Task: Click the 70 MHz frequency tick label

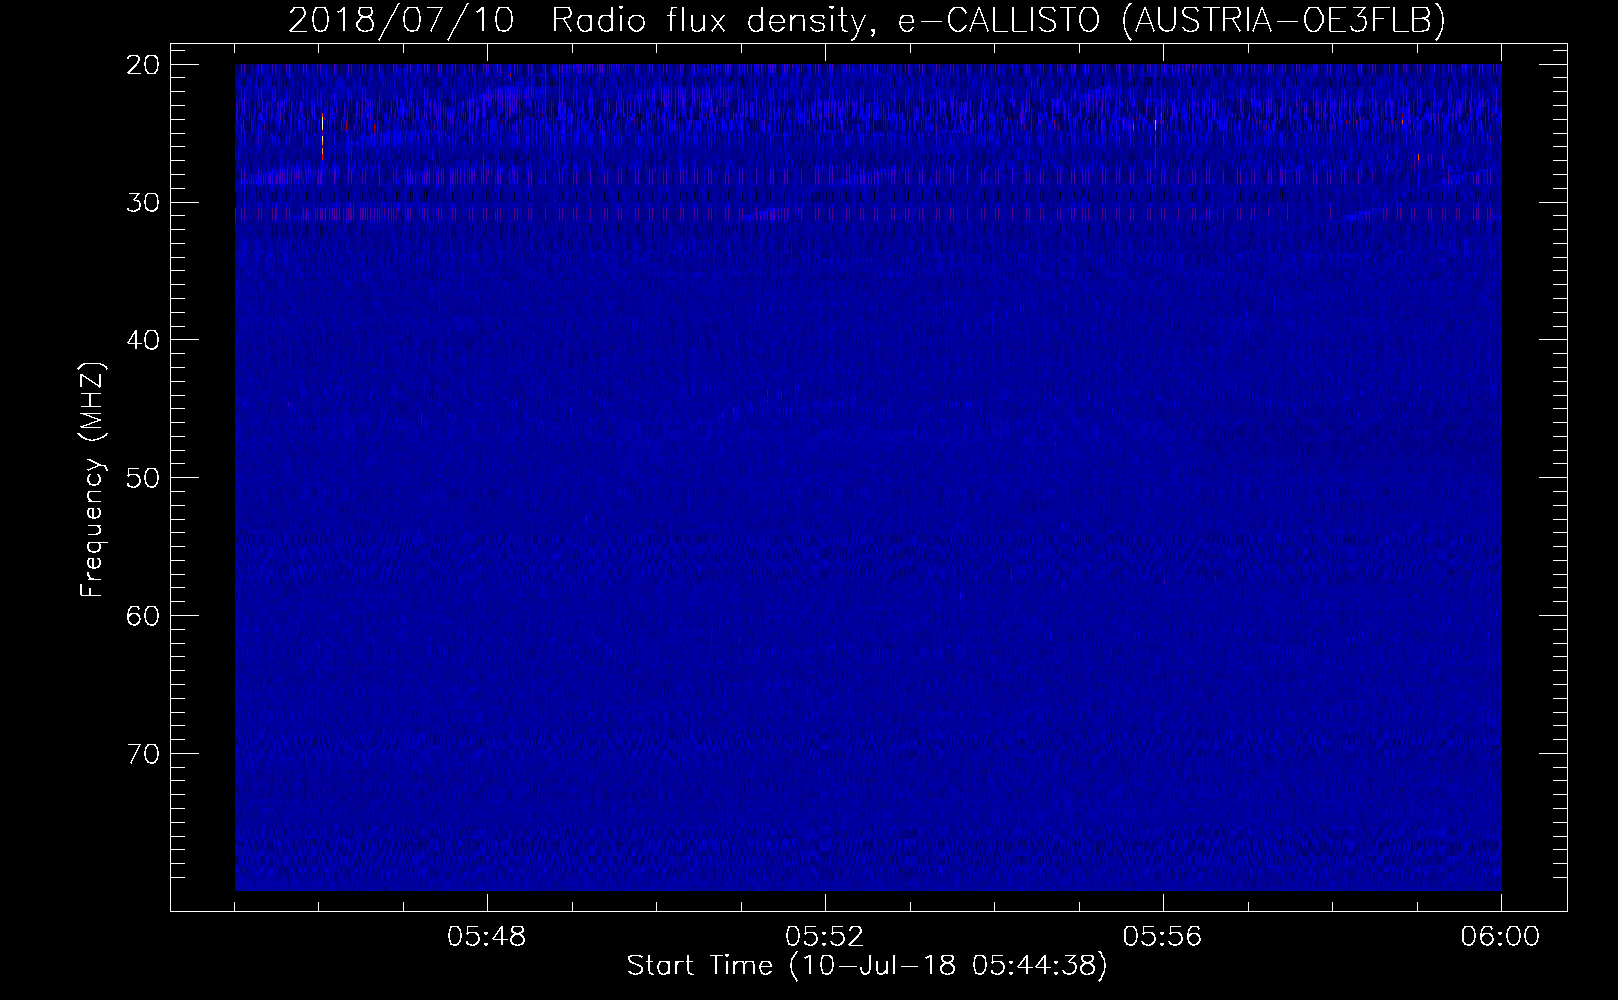Action: pyautogui.click(x=145, y=753)
